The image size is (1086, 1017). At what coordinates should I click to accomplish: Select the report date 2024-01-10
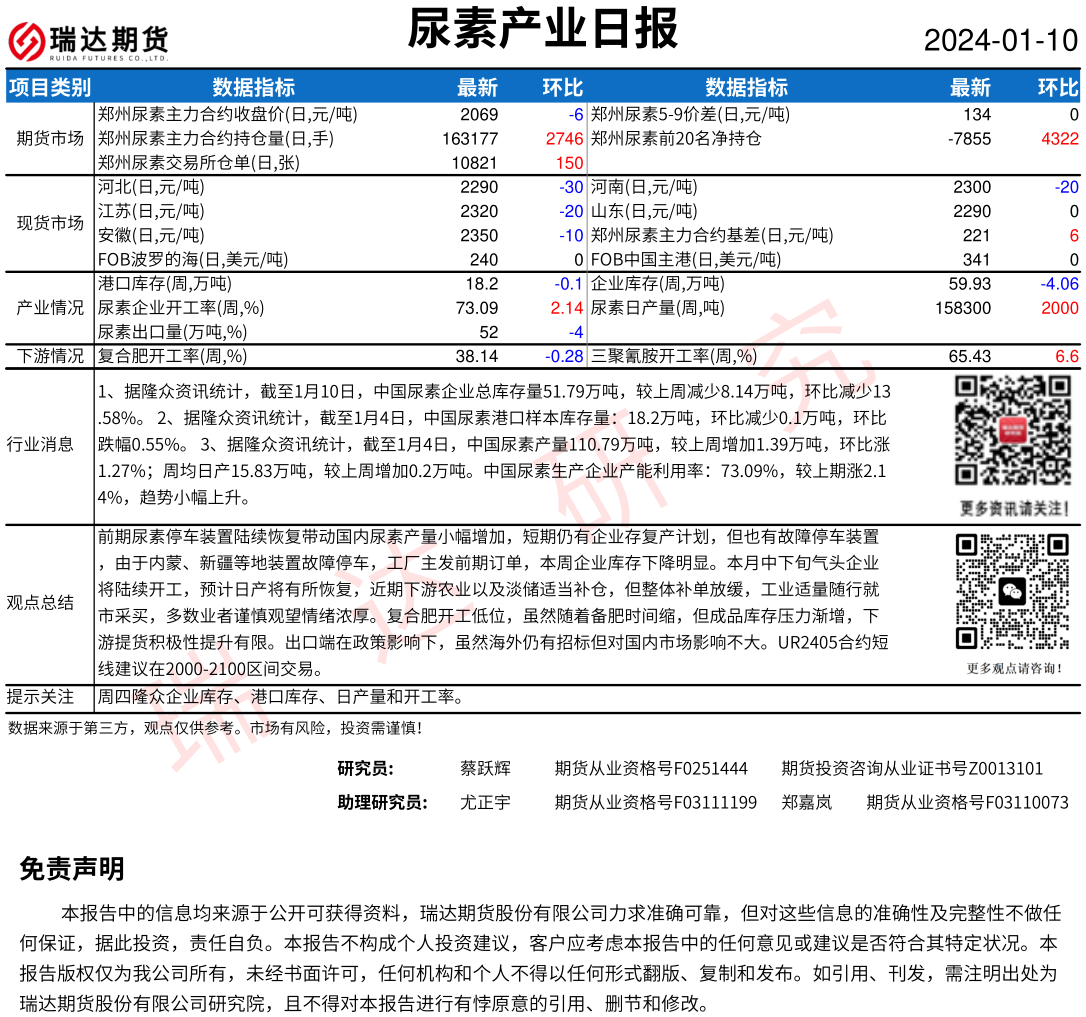tap(1000, 41)
